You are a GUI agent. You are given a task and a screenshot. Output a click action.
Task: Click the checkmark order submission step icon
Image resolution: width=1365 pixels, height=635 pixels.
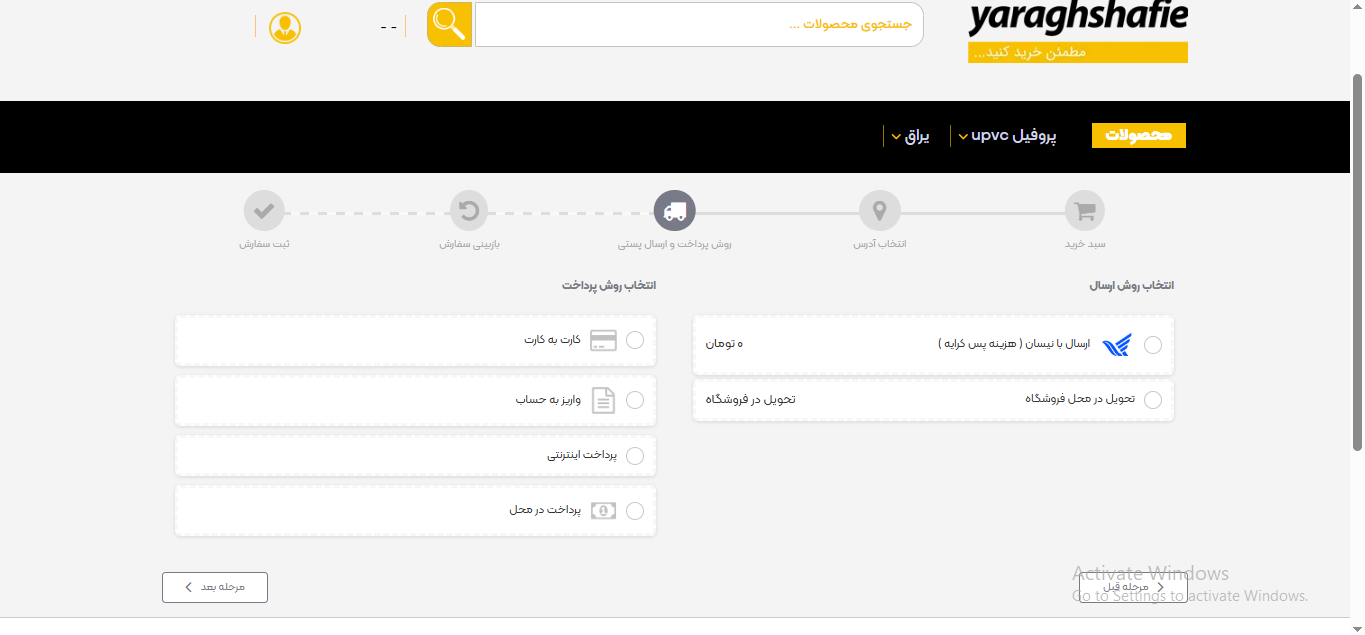264,210
